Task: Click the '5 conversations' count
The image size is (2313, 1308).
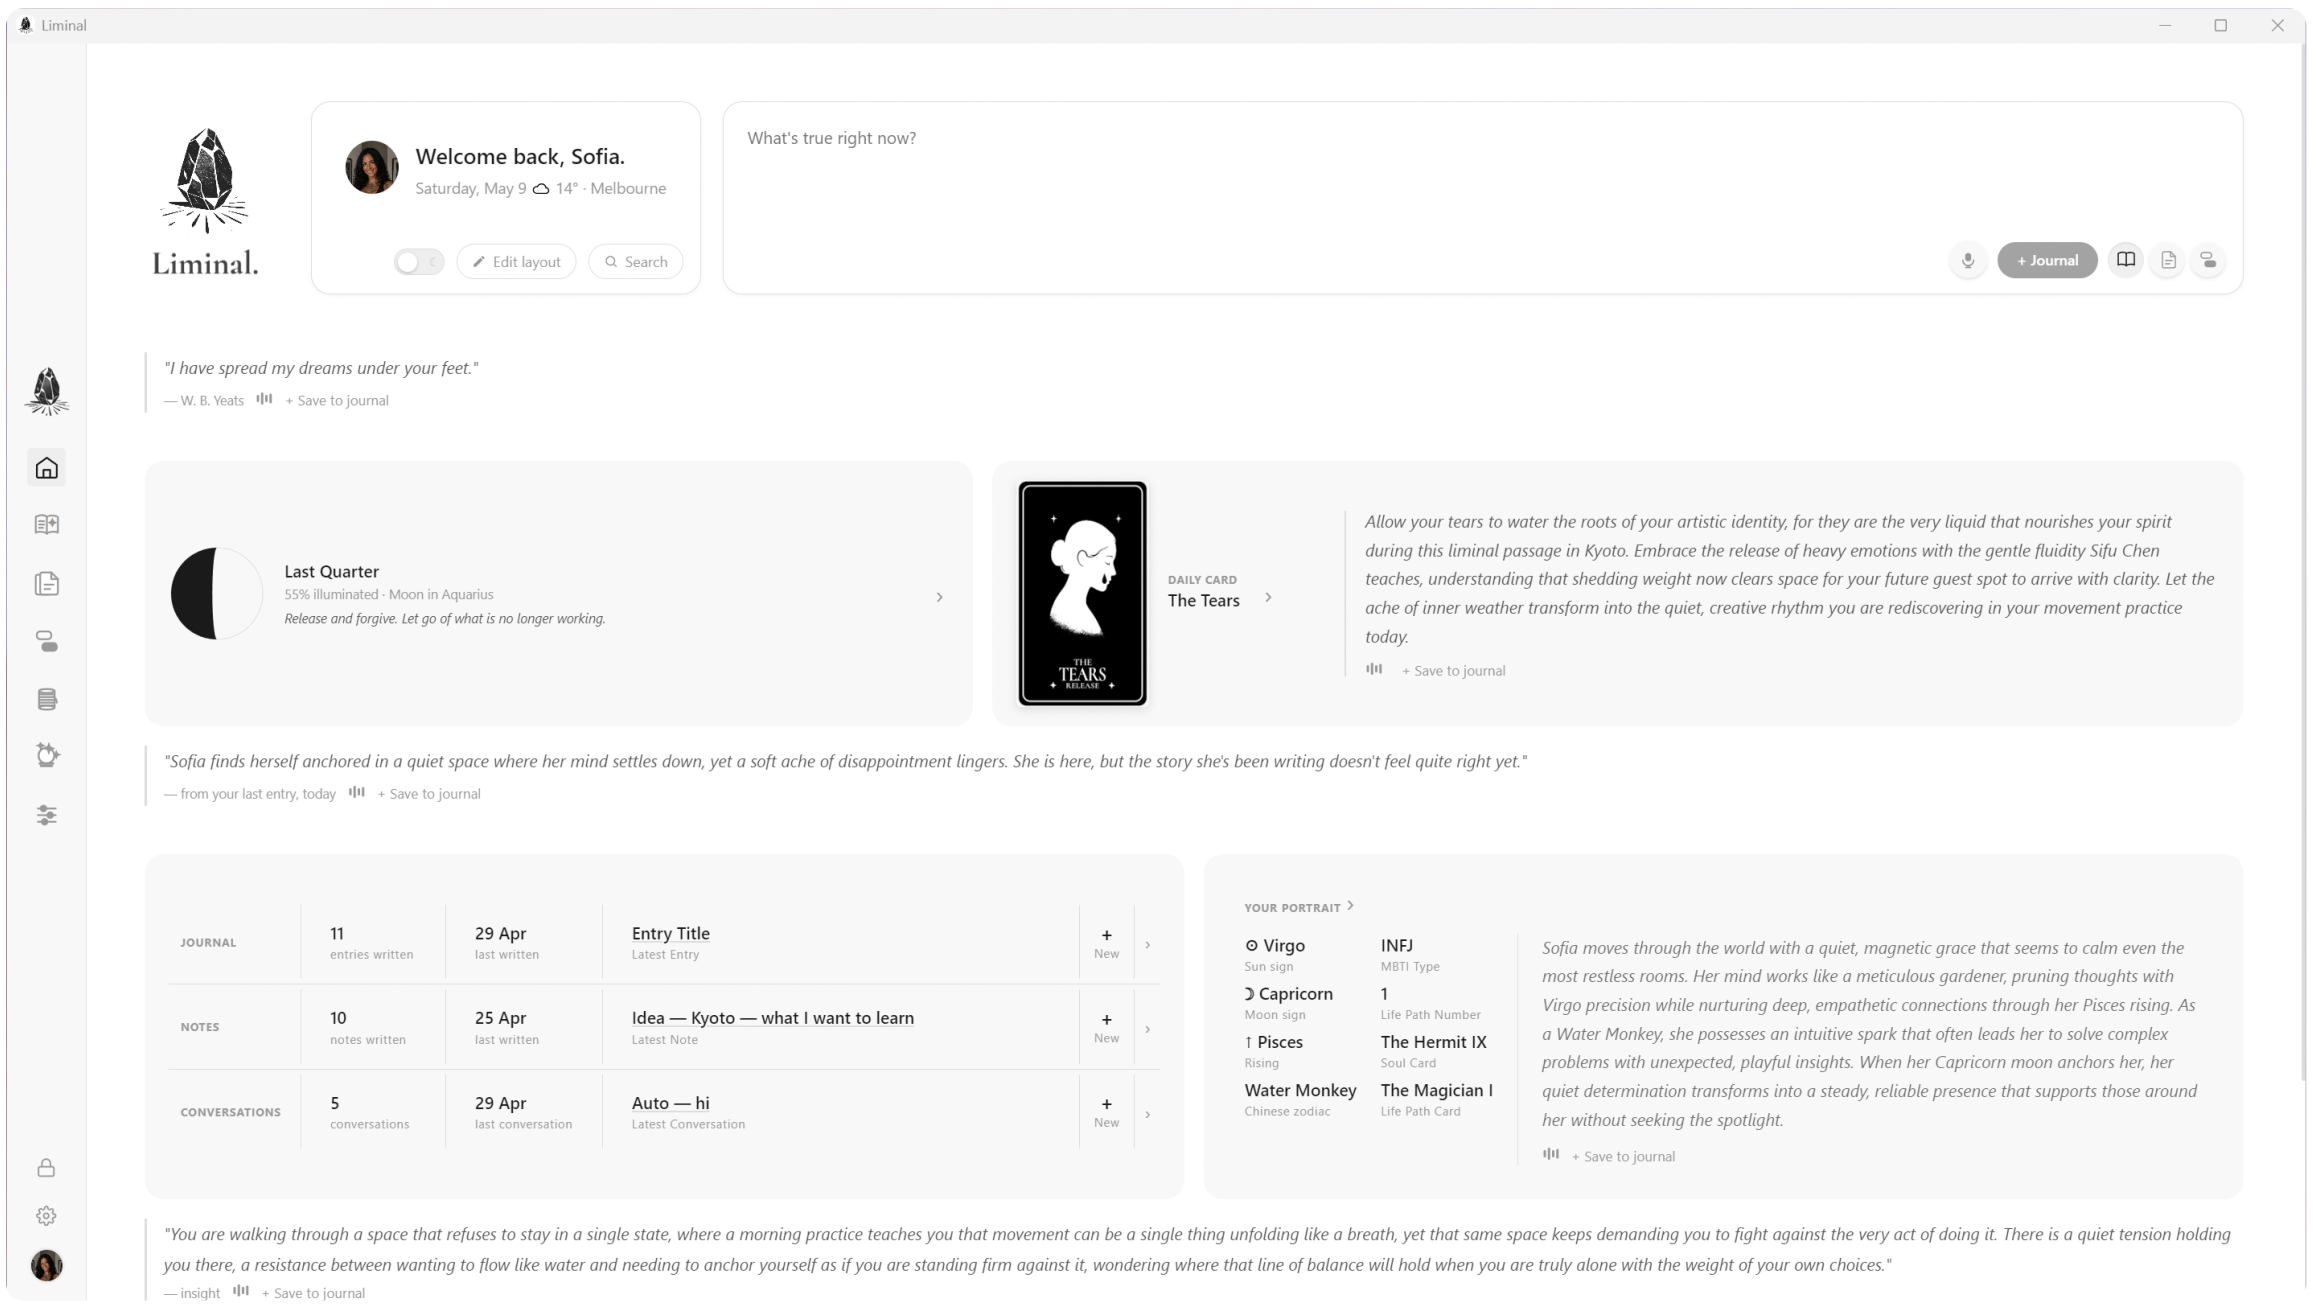Action: point(369,1112)
